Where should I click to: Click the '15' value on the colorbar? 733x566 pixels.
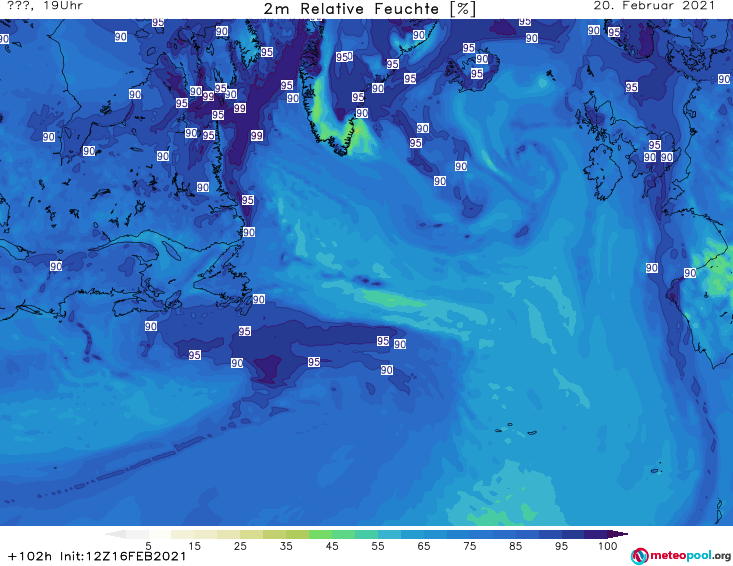tap(194, 546)
